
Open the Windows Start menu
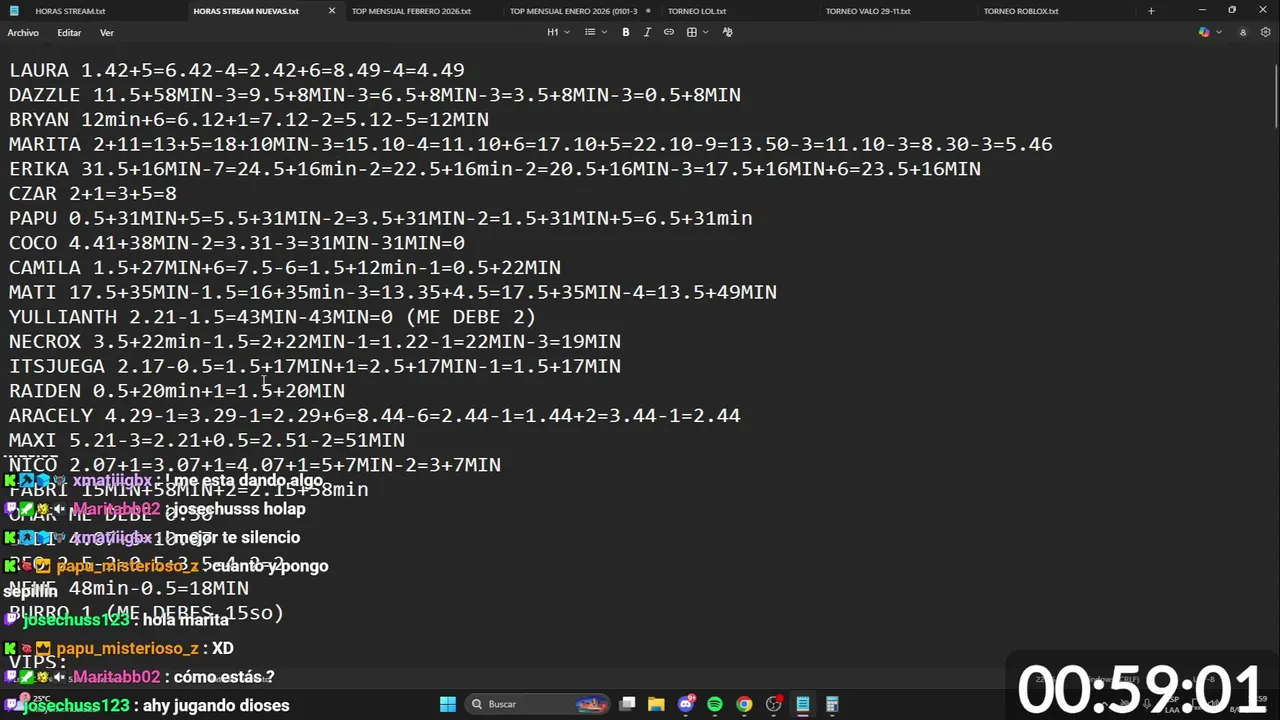(x=448, y=704)
